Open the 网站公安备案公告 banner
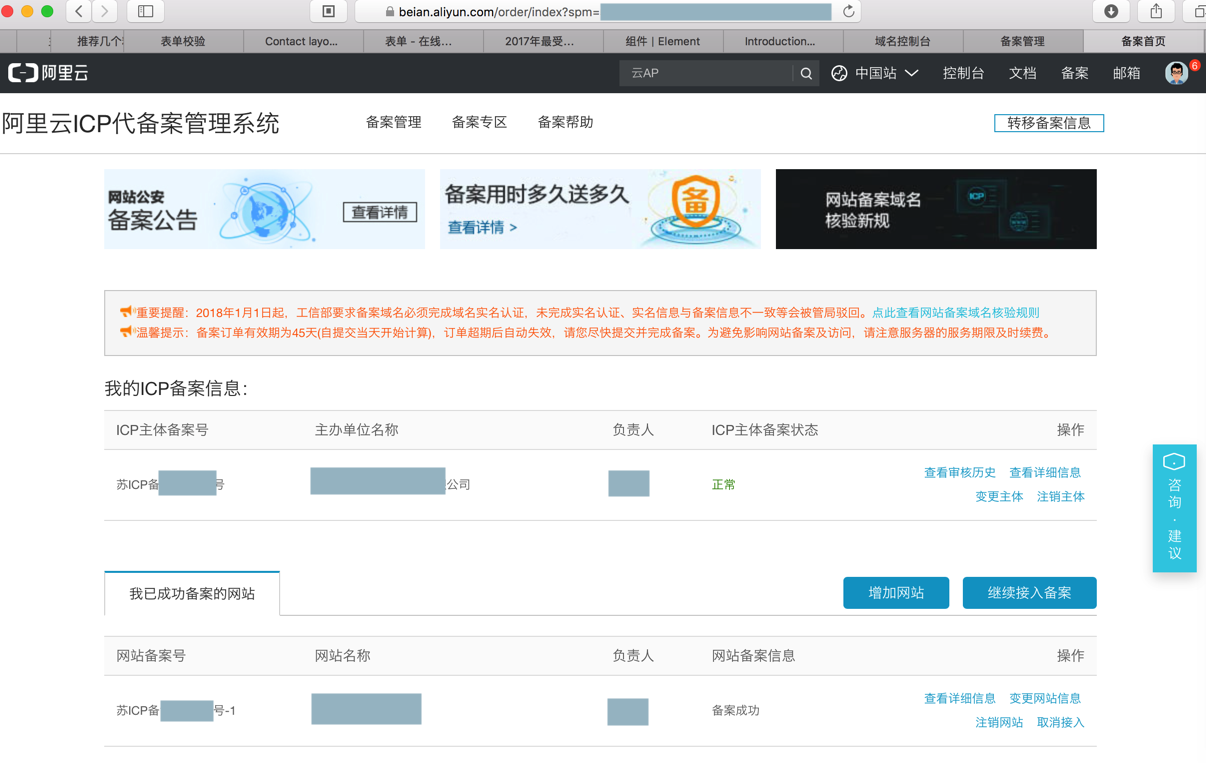 (264, 209)
